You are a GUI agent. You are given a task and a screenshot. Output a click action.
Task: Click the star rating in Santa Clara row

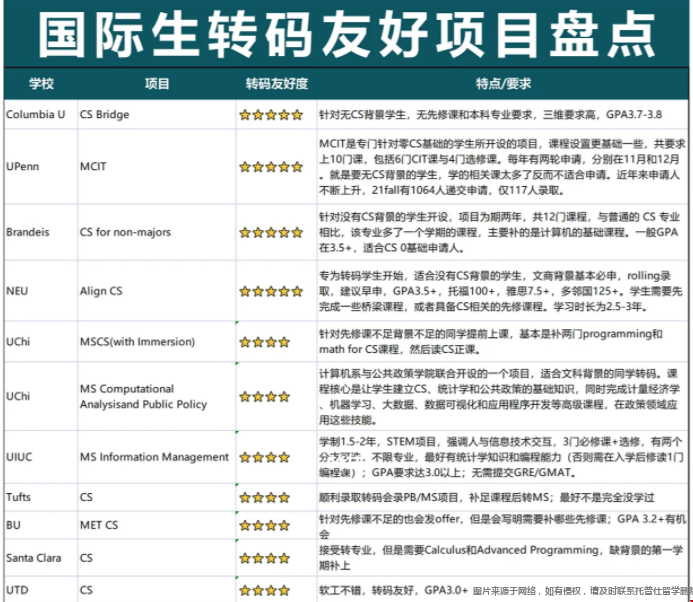(264, 558)
